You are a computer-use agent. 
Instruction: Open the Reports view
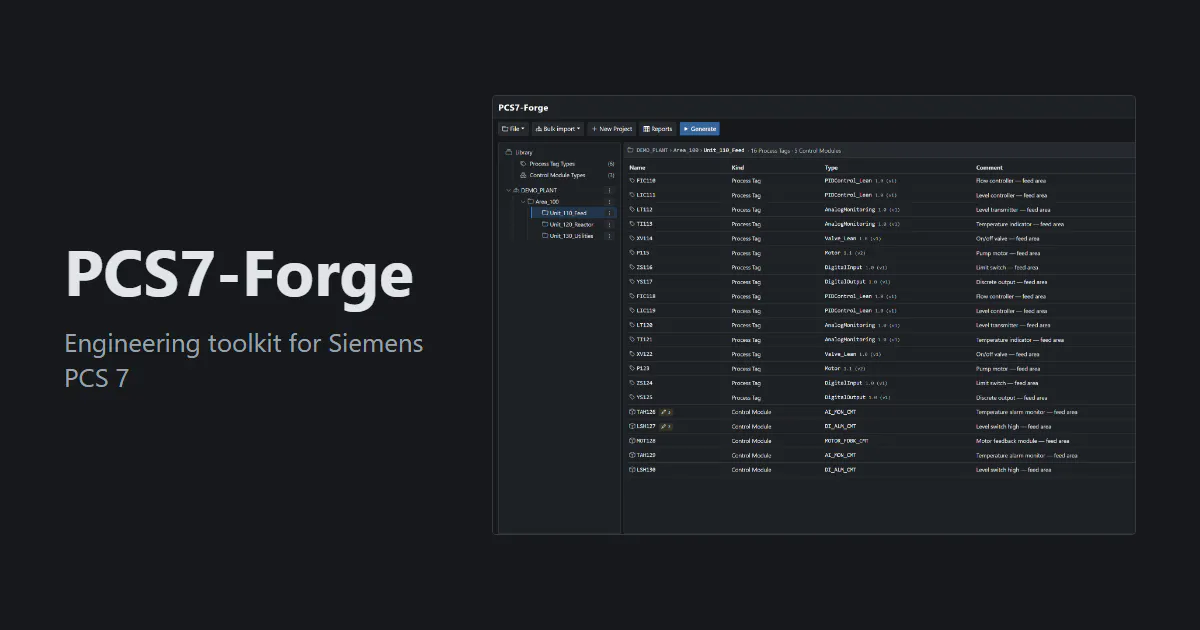[658, 129]
